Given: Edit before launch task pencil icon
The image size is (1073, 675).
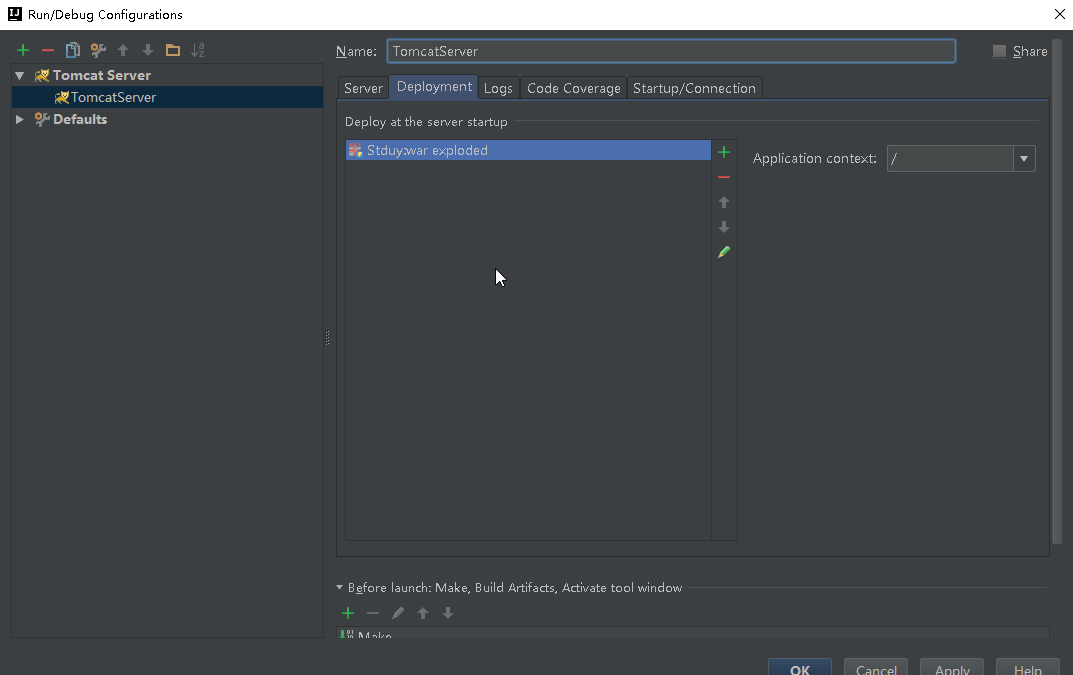Looking at the screenshot, I should pyautogui.click(x=398, y=613).
